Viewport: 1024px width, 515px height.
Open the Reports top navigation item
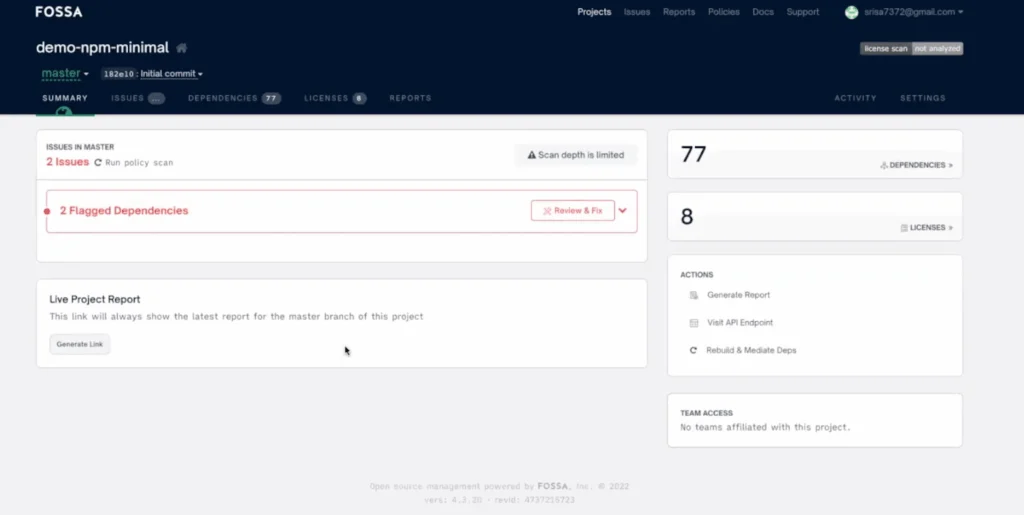click(x=679, y=12)
